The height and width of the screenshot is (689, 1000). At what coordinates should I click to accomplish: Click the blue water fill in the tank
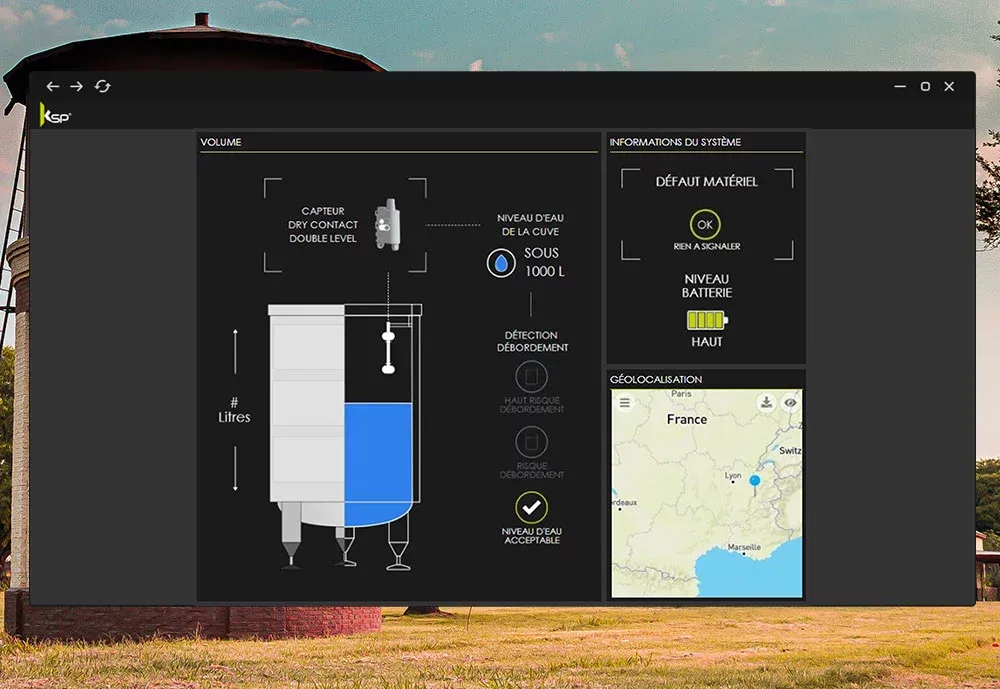coord(378,460)
